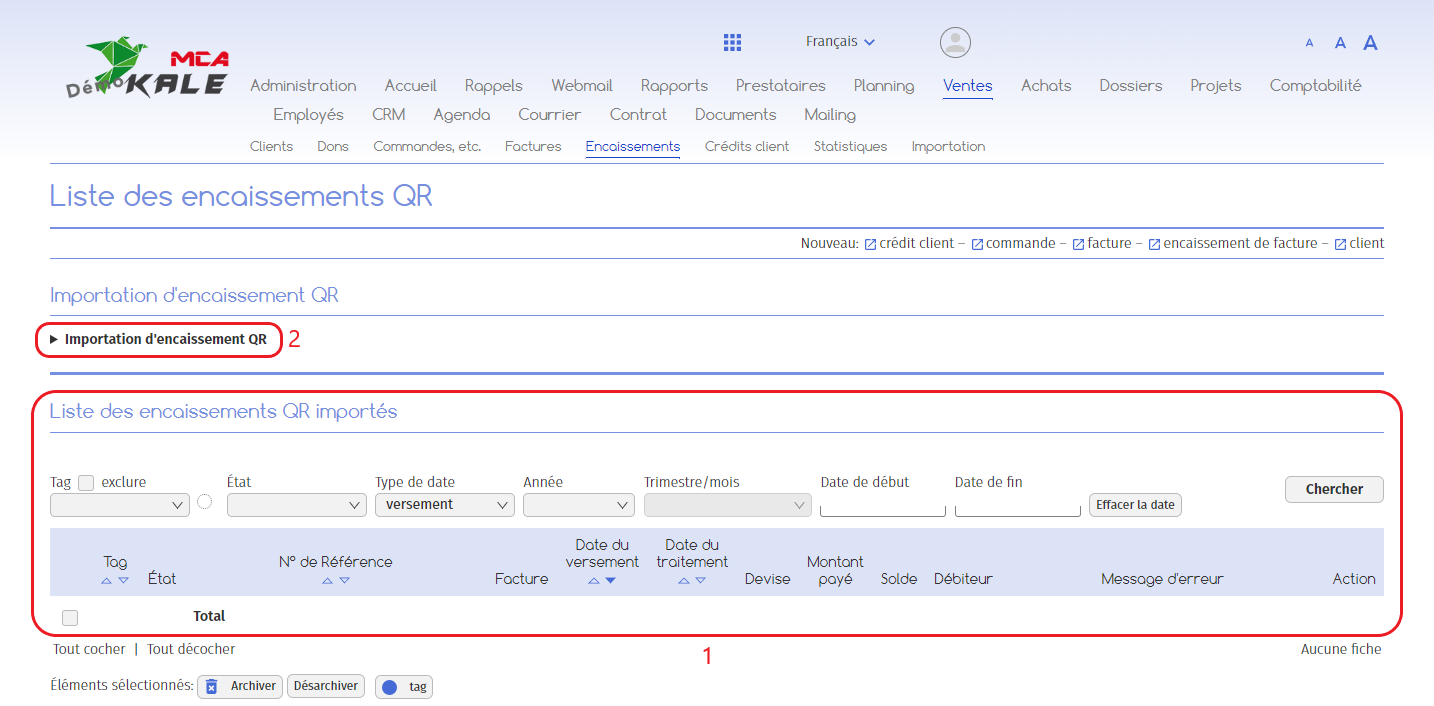Sort Tag column ascending
The width and height of the screenshot is (1434, 706).
(107, 581)
